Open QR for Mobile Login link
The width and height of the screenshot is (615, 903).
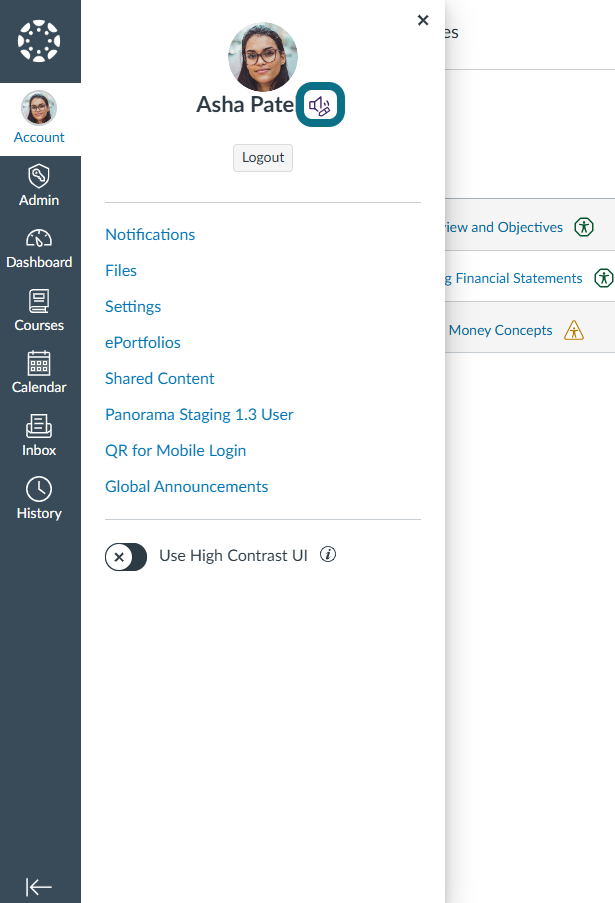[x=176, y=450]
